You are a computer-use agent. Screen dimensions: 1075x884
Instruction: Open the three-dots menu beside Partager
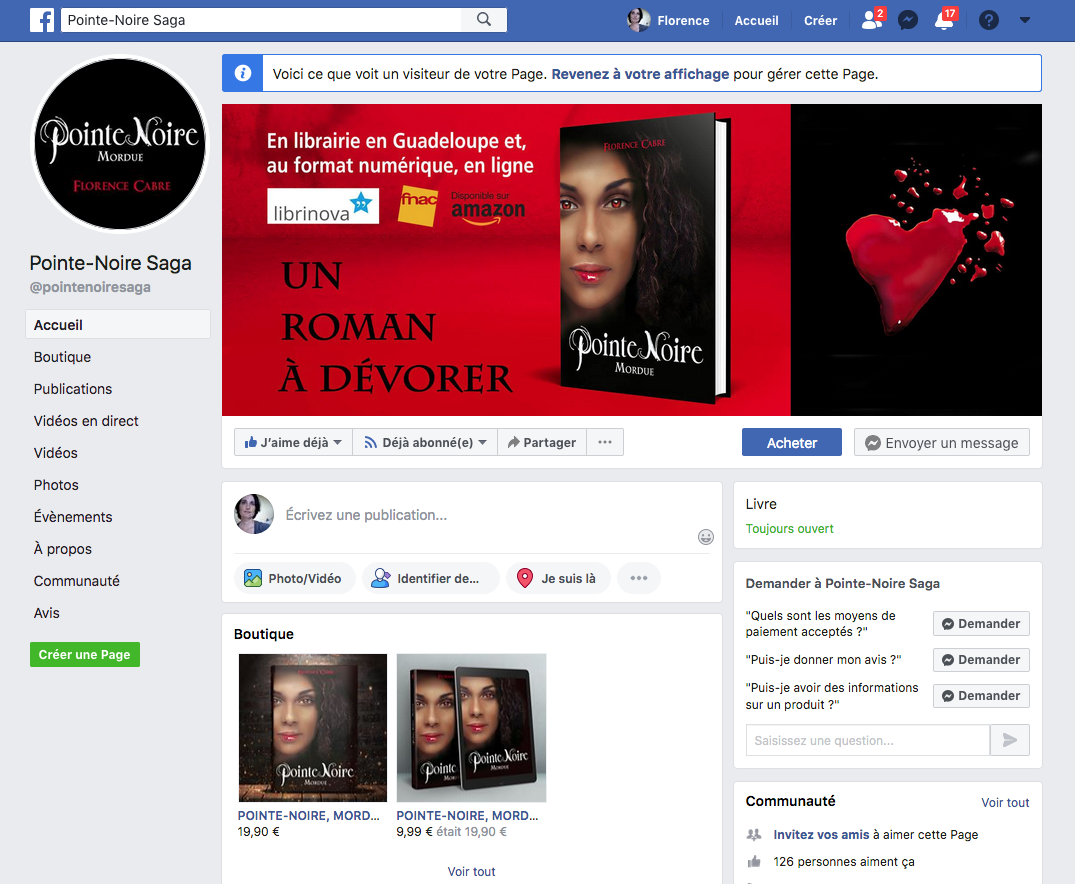pyautogui.click(x=605, y=443)
